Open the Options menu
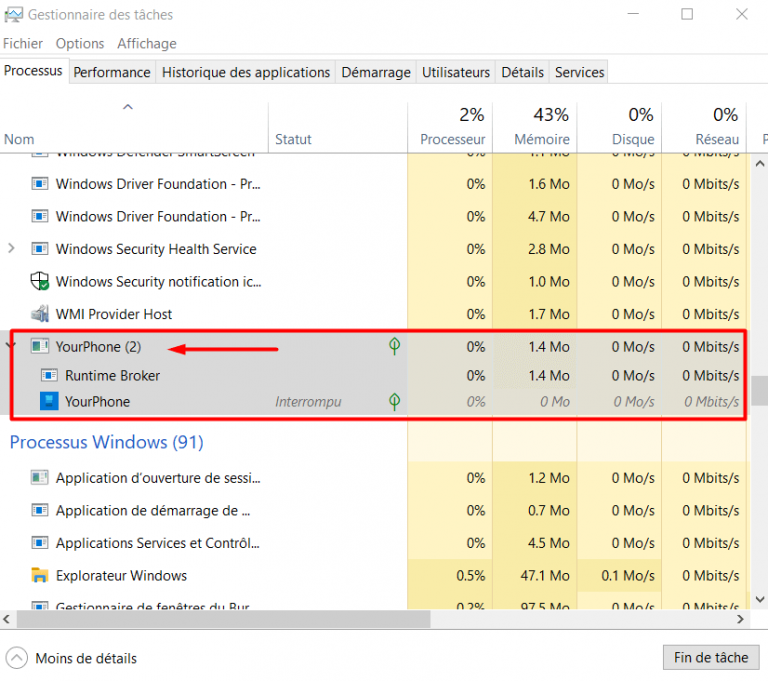Image resolution: width=768 pixels, height=681 pixels. point(80,44)
